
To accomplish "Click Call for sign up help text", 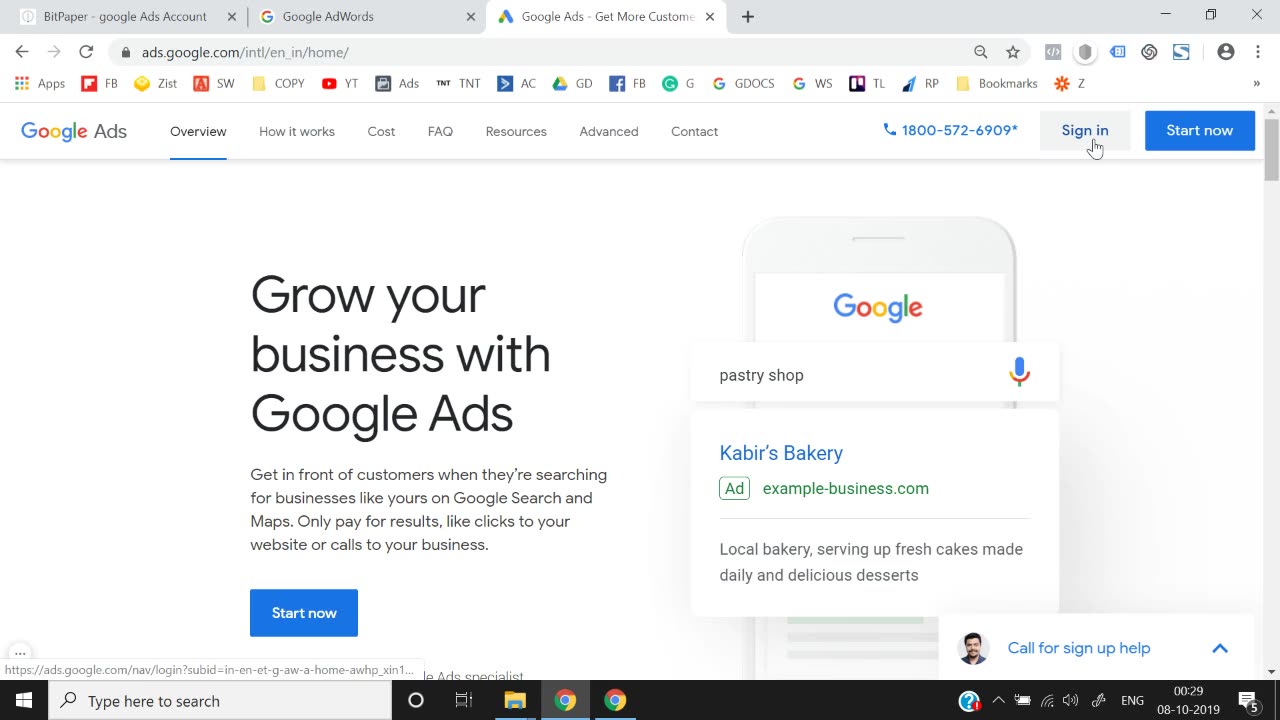I will [1079, 648].
